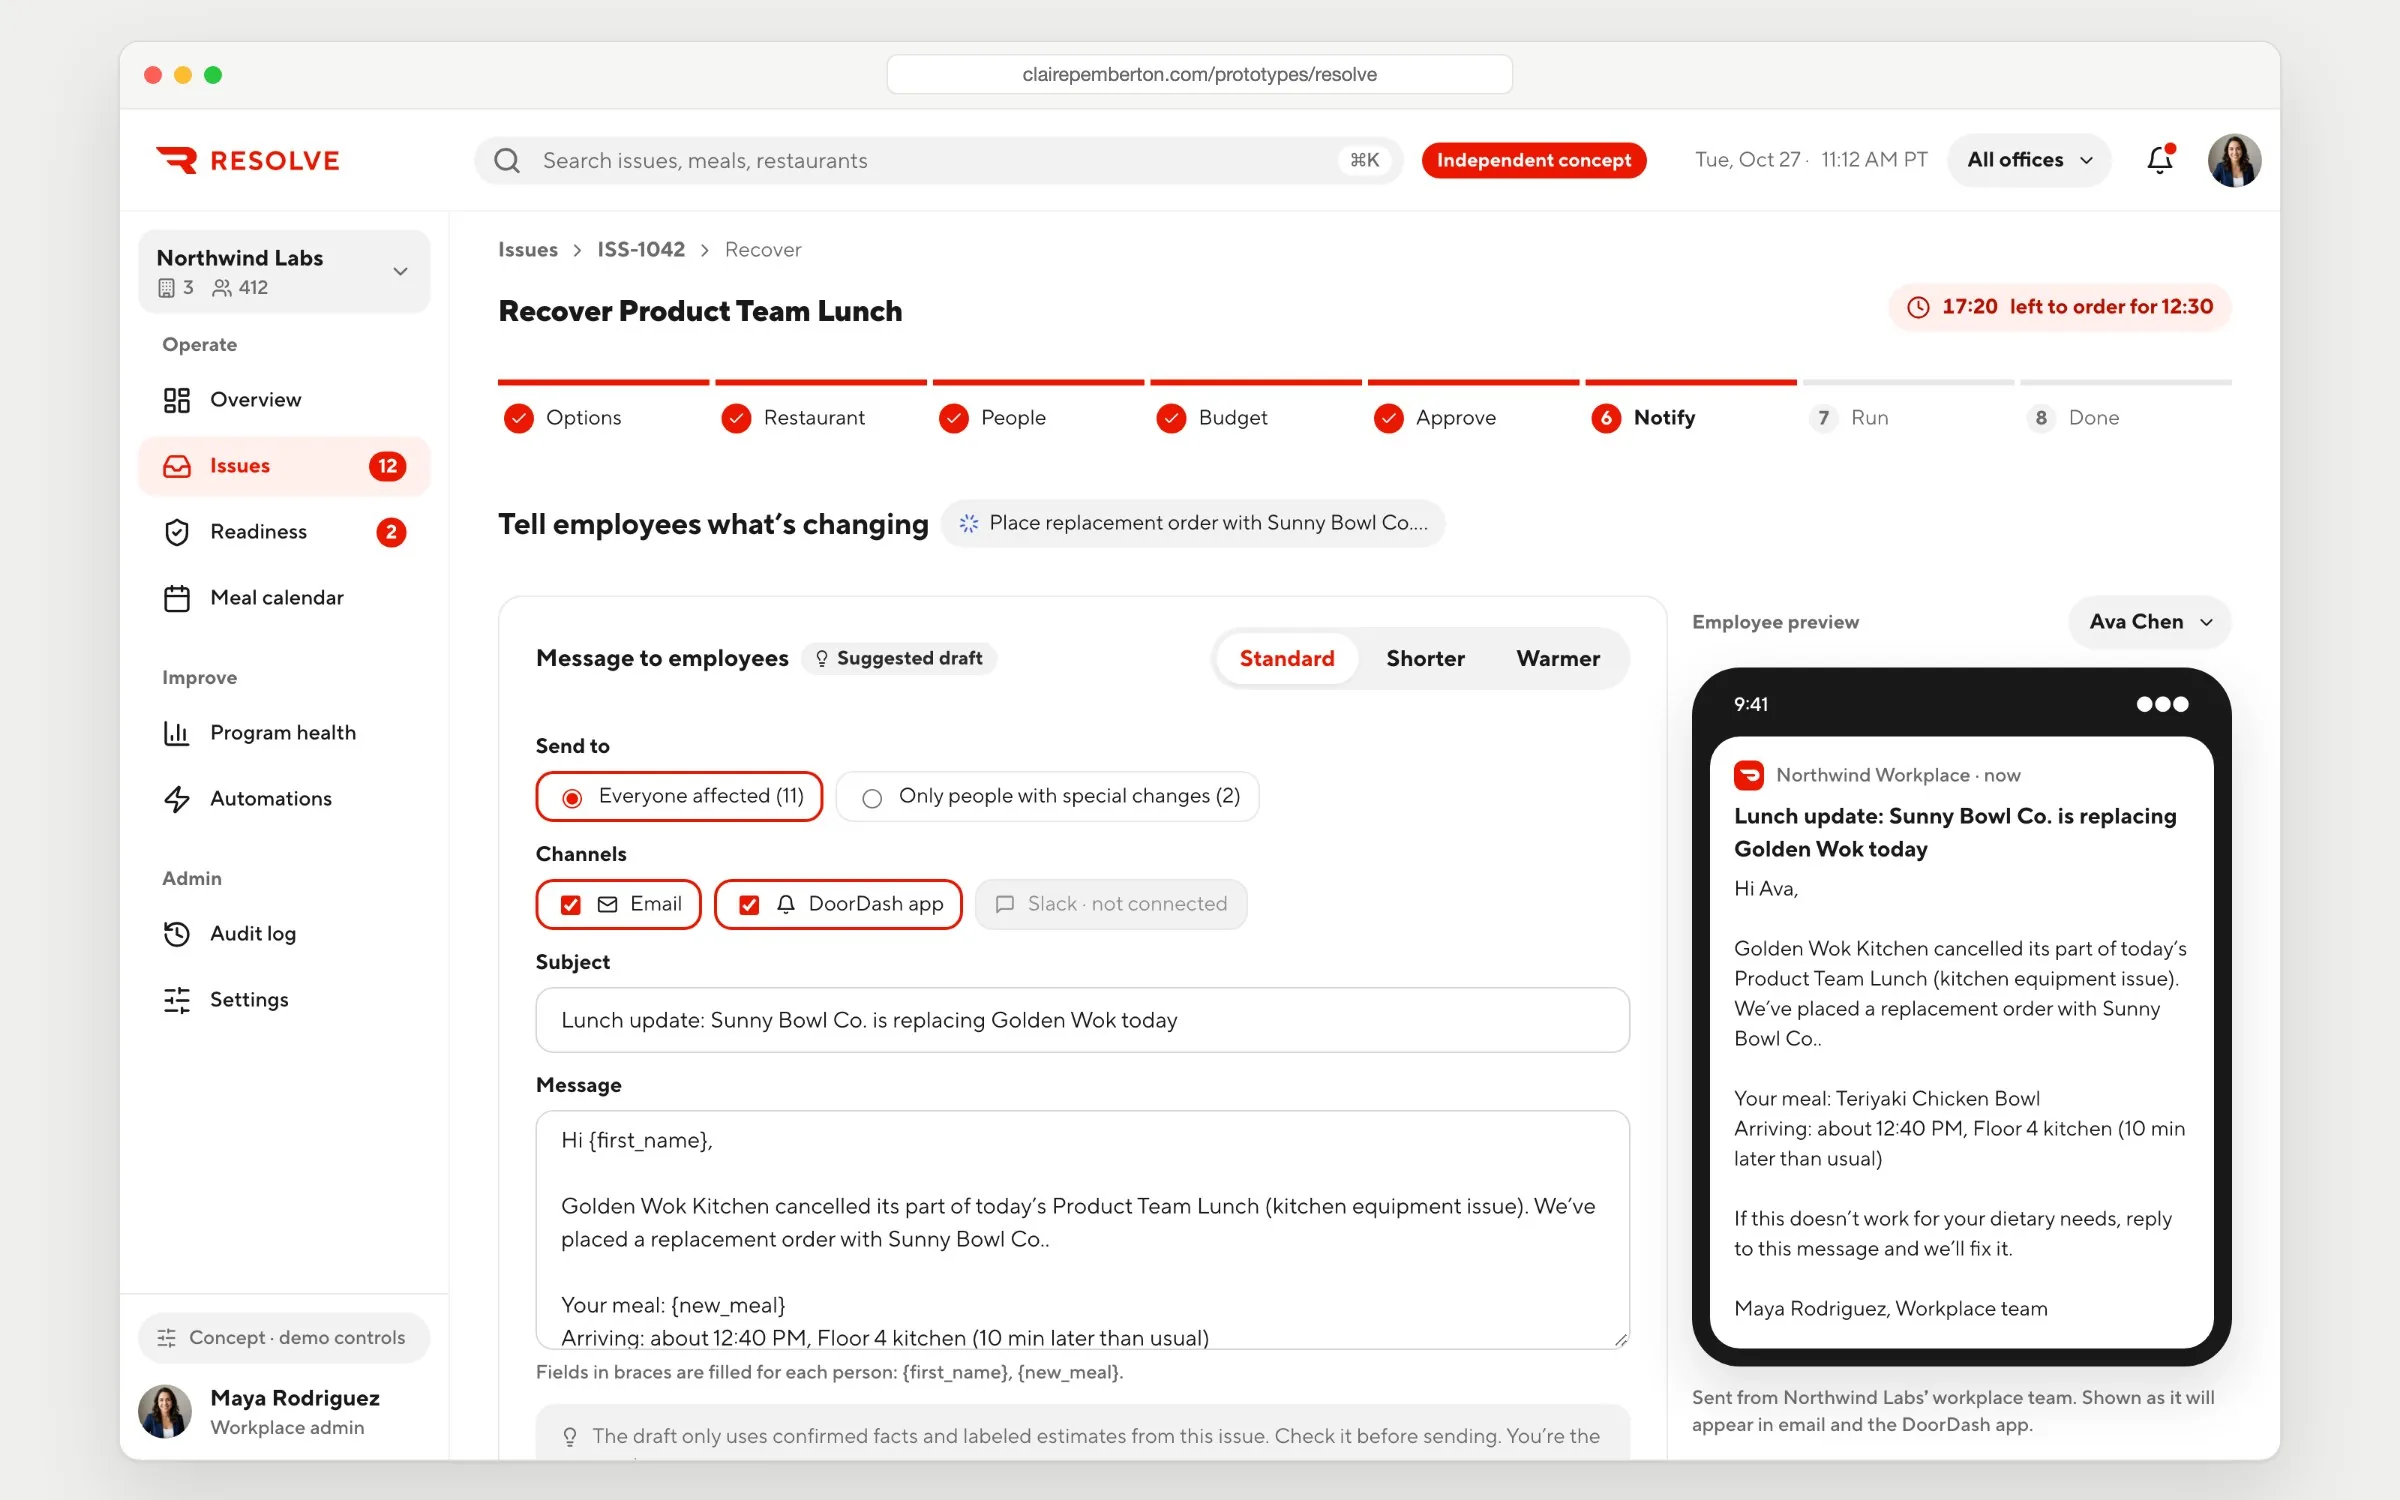Click the Settings sliders icon

pyautogui.click(x=177, y=1000)
